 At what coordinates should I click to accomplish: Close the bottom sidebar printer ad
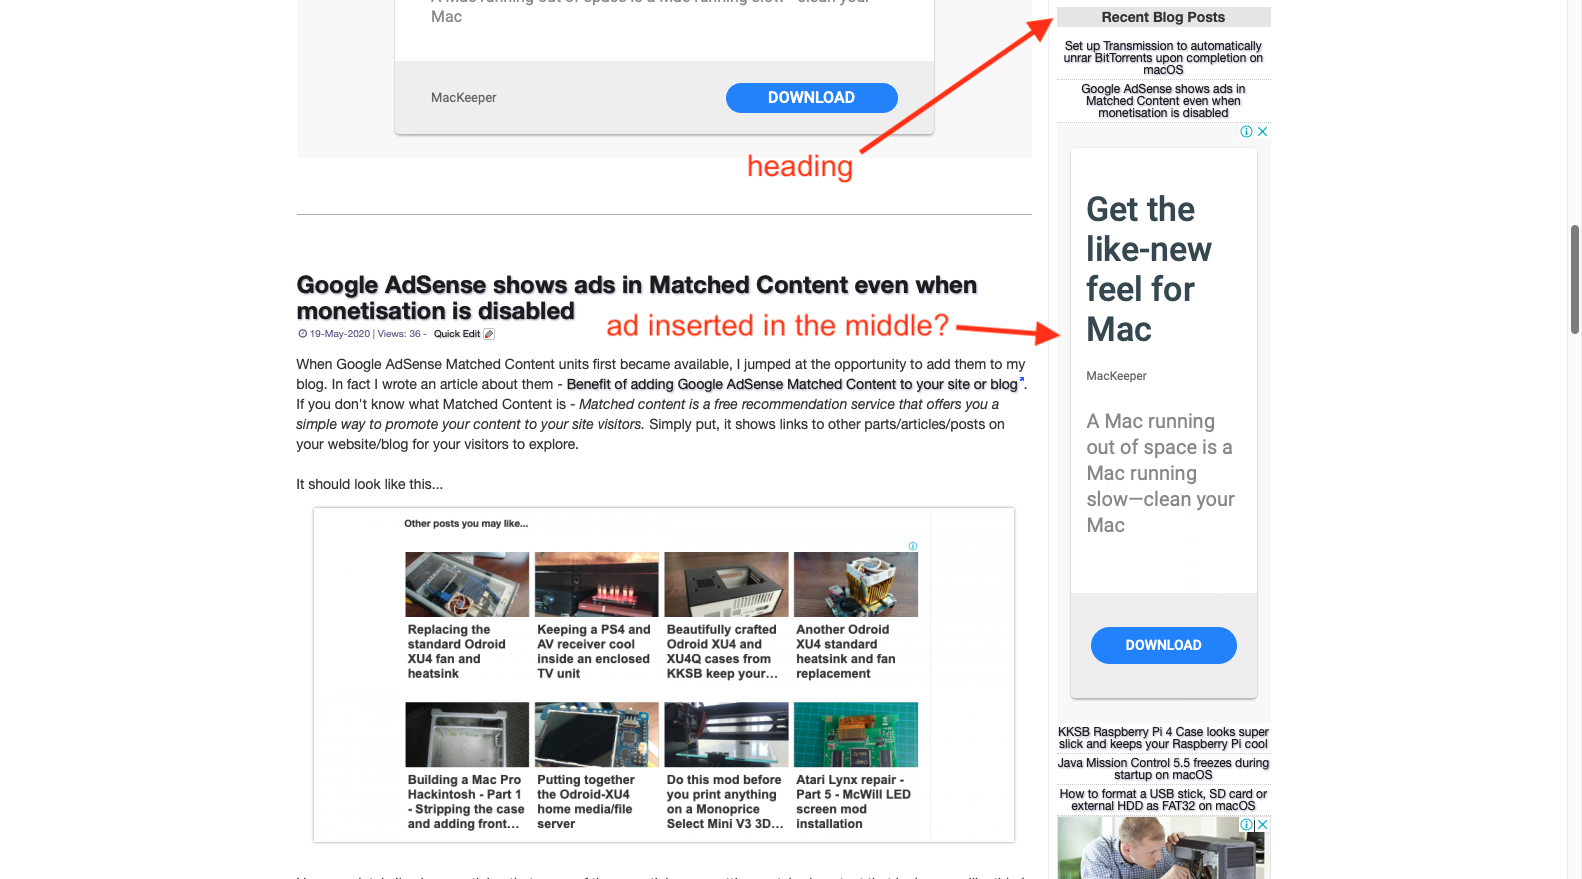click(x=1262, y=825)
